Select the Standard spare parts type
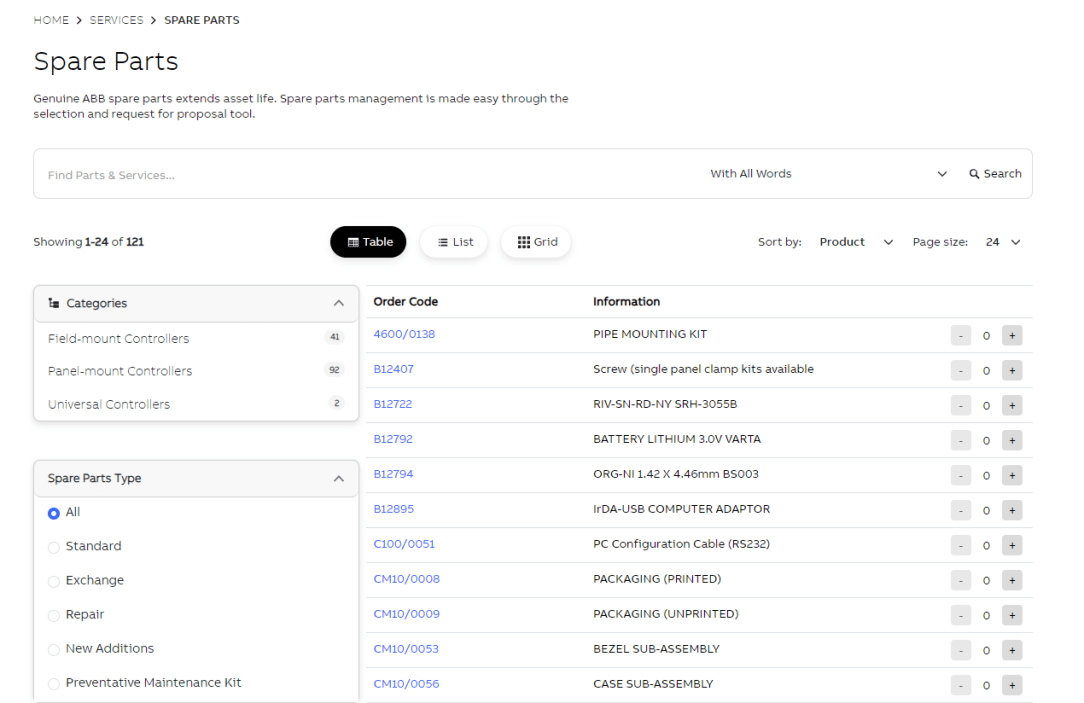 (54, 547)
